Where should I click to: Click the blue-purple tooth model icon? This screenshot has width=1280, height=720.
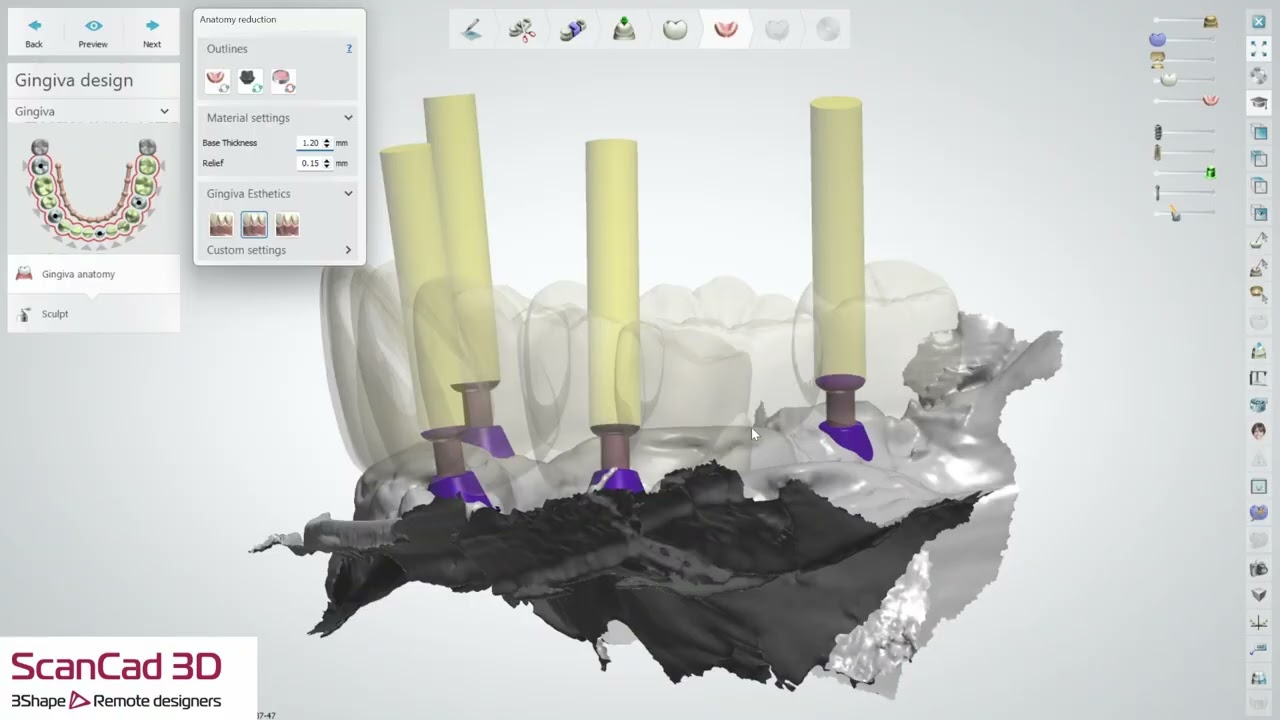coord(1259,513)
